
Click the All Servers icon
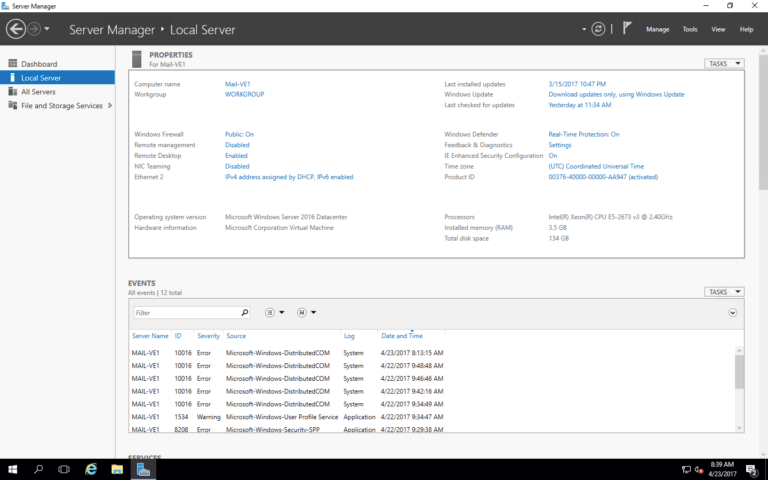coord(13,92)
